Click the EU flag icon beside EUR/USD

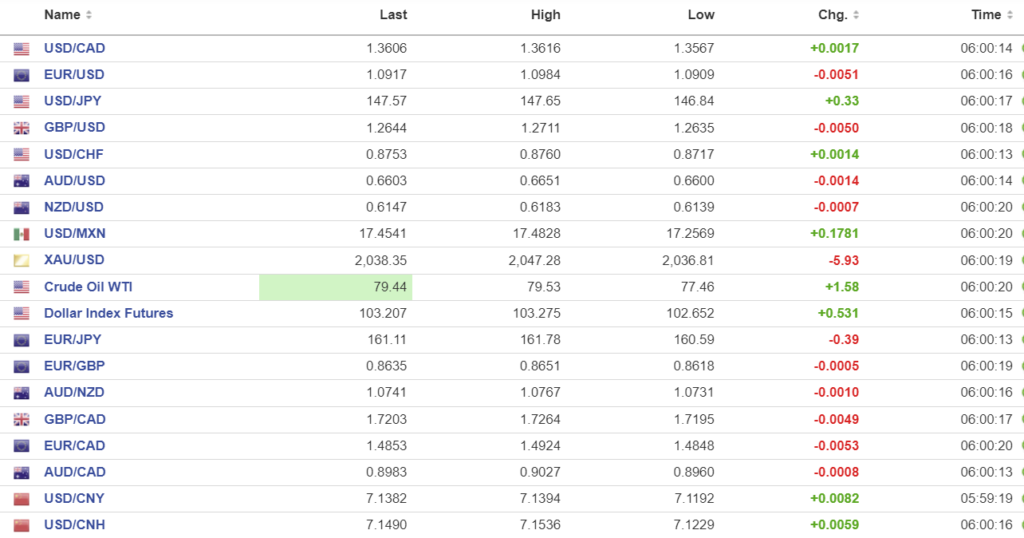(21, 75)
